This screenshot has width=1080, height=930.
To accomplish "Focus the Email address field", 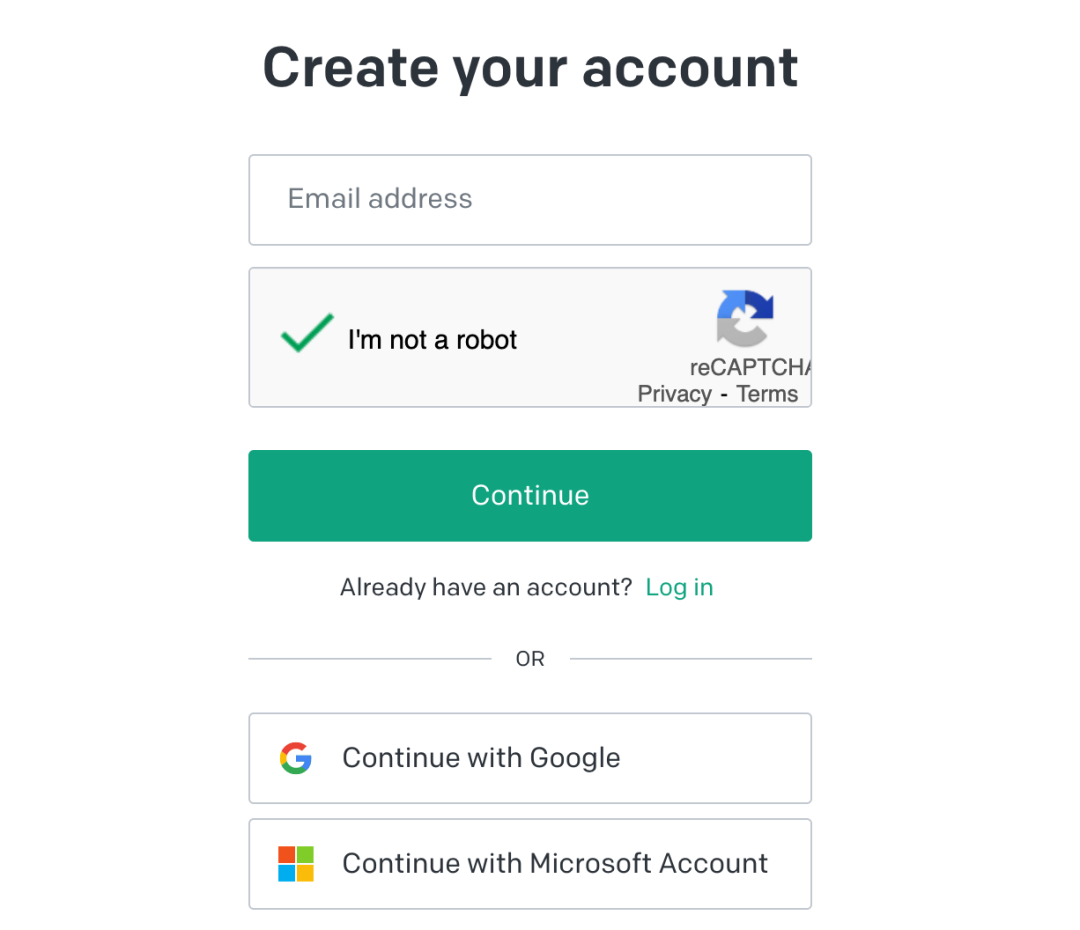I will click(x=530, y=200).
